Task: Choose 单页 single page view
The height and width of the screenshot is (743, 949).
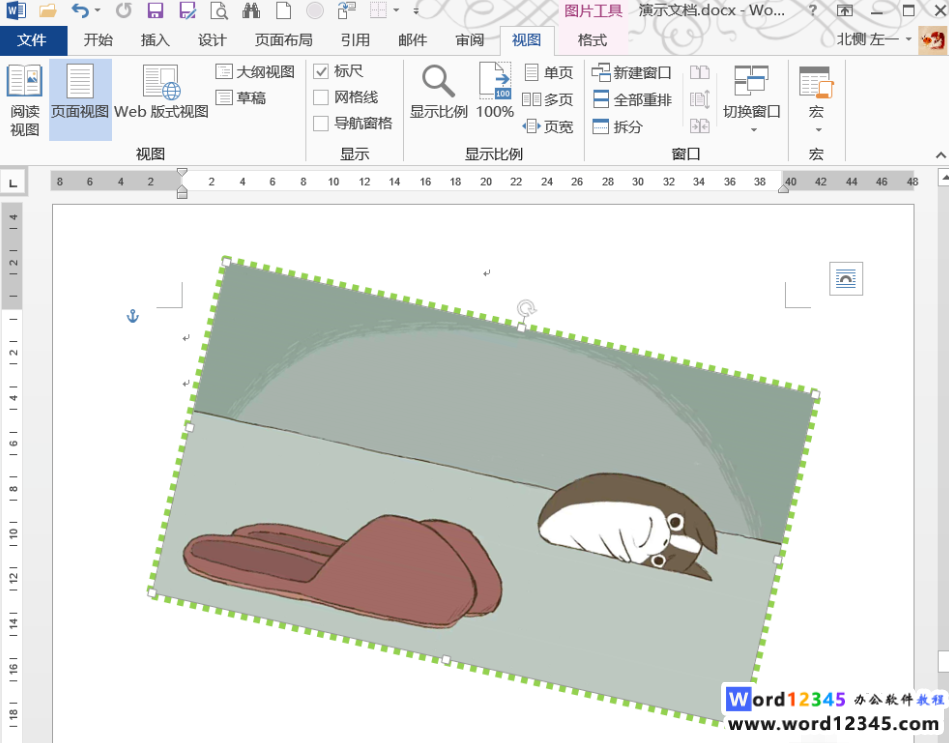Action: (x=548, y=73)
